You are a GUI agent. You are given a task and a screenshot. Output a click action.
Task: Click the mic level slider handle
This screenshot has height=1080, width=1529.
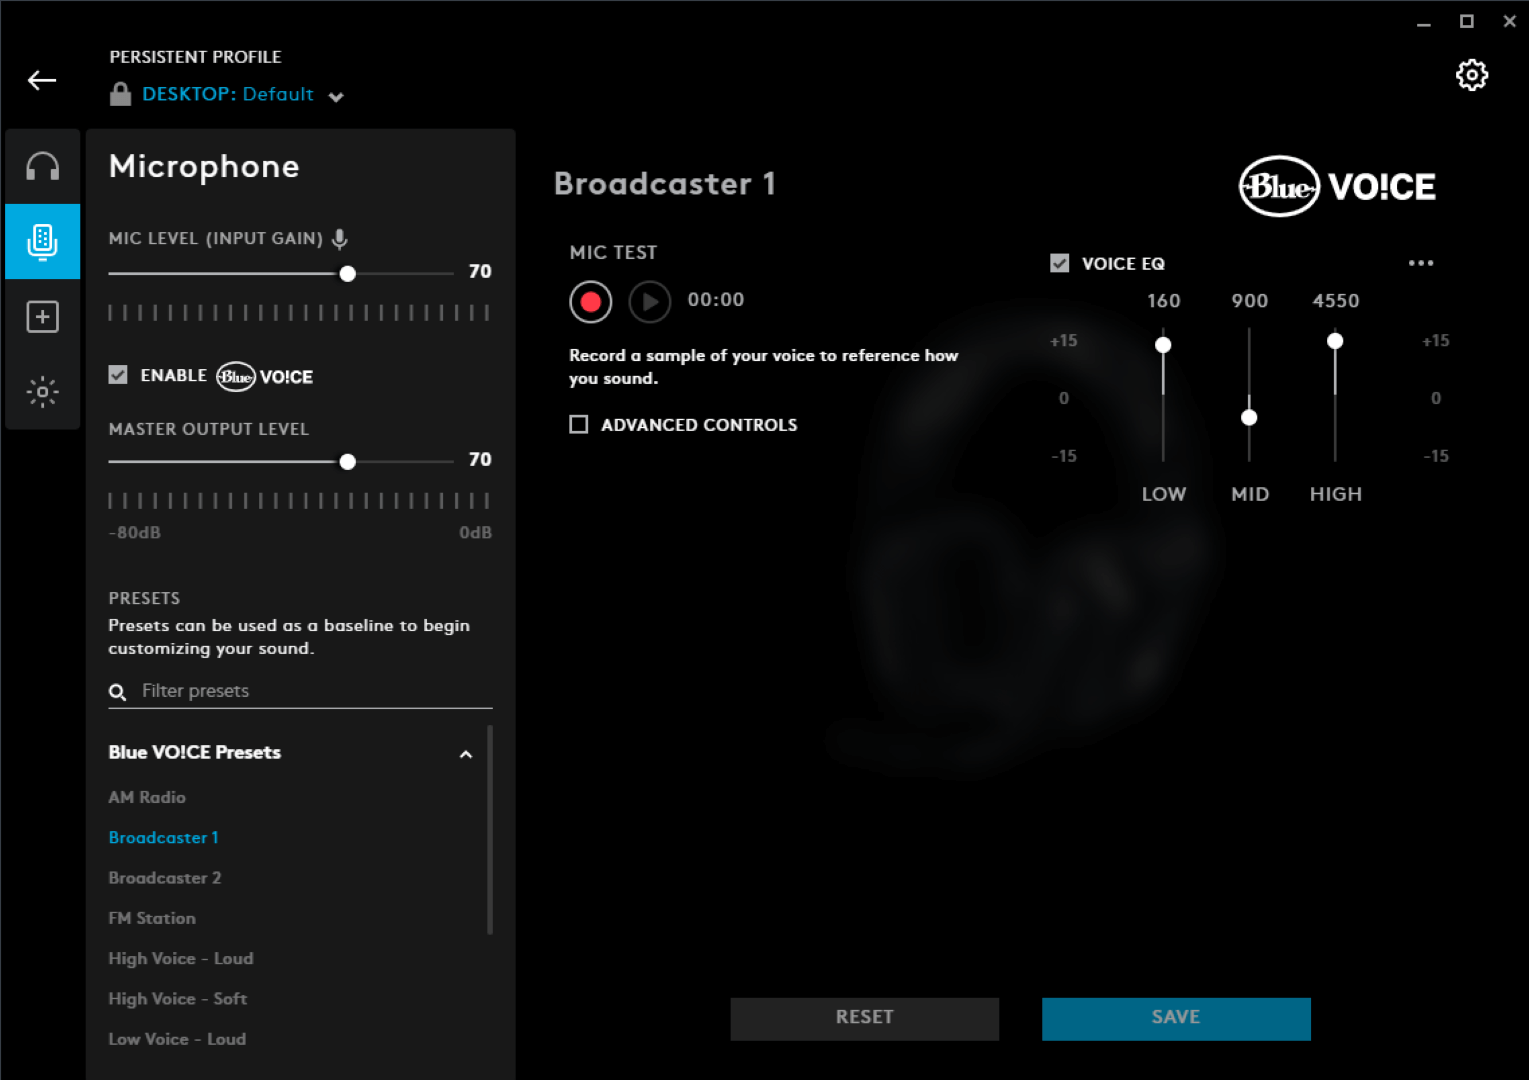point(347,273)
